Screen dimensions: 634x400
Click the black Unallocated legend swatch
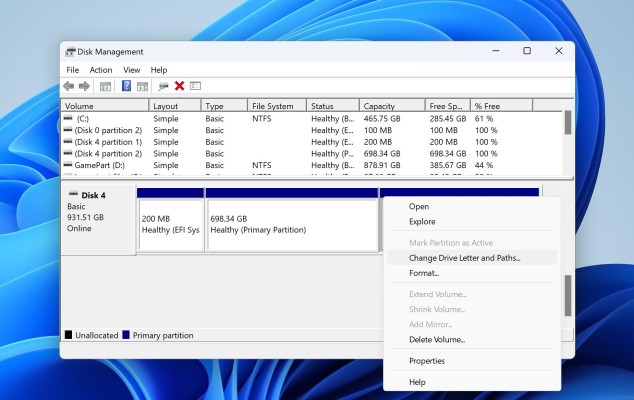tap(68, 335)
